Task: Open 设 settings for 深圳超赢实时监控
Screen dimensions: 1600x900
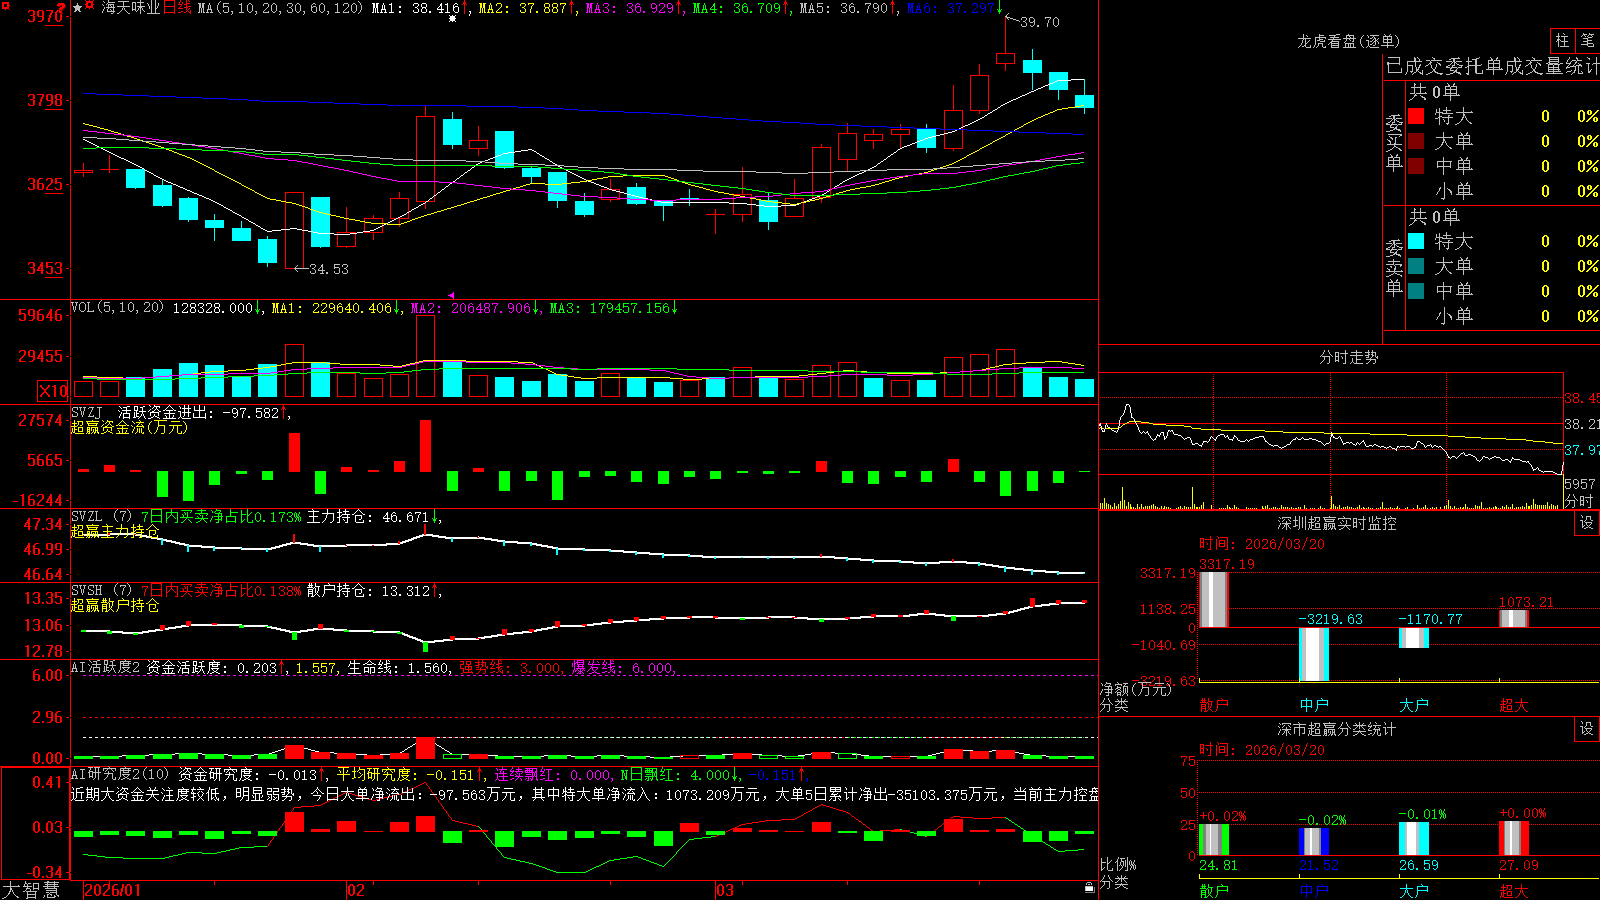Action: [x=1587, y=523]
